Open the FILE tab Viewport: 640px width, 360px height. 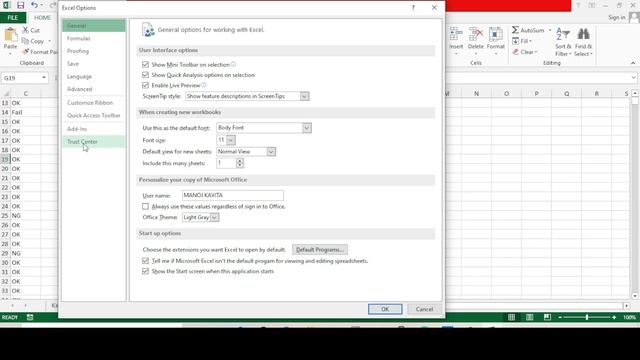point(13,18)
